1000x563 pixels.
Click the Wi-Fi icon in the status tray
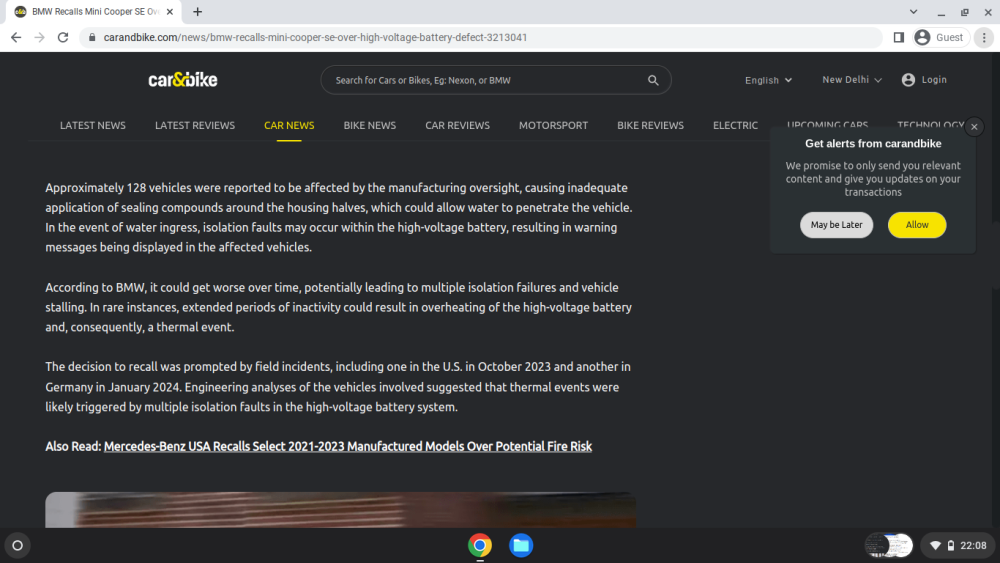935,546
